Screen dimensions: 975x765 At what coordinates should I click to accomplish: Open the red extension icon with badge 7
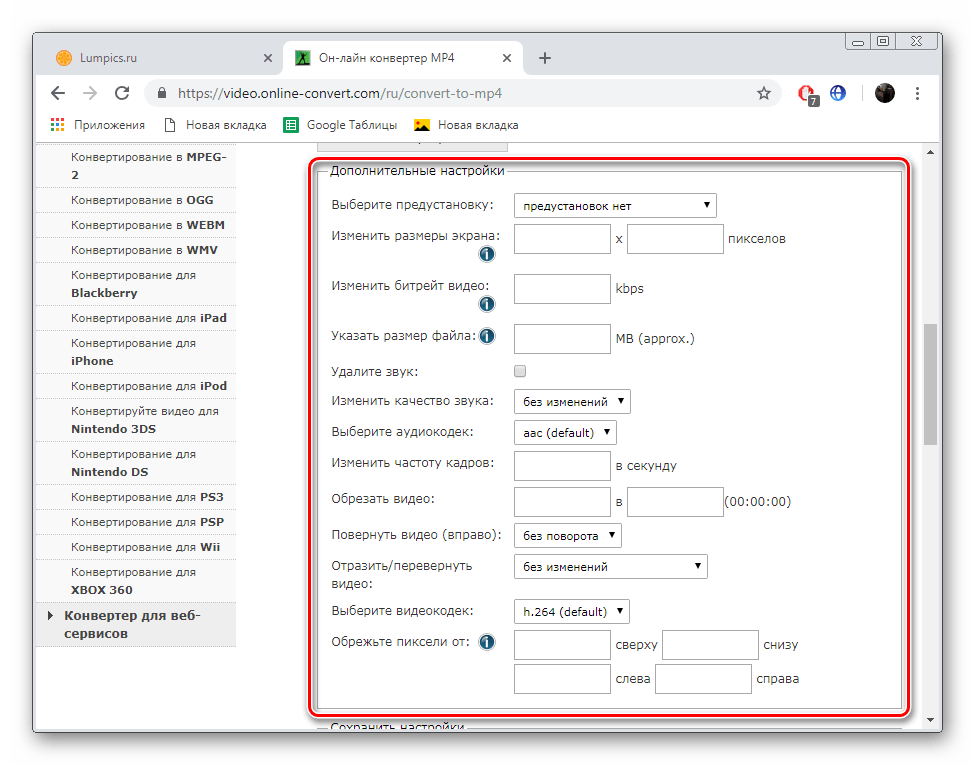(807, 94)
